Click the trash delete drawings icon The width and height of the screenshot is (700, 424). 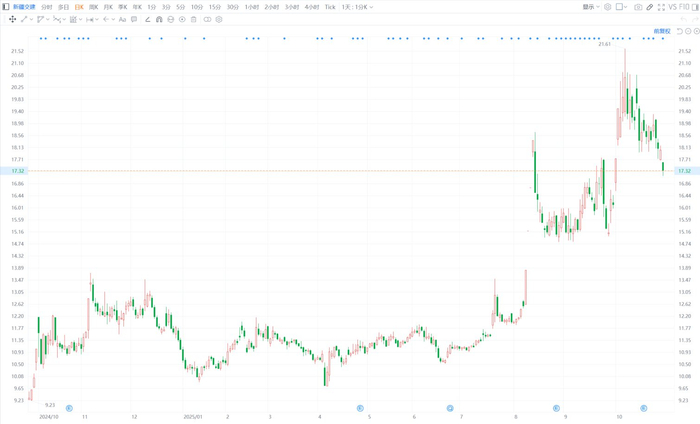pyautogui.click(x=193, y=19)
